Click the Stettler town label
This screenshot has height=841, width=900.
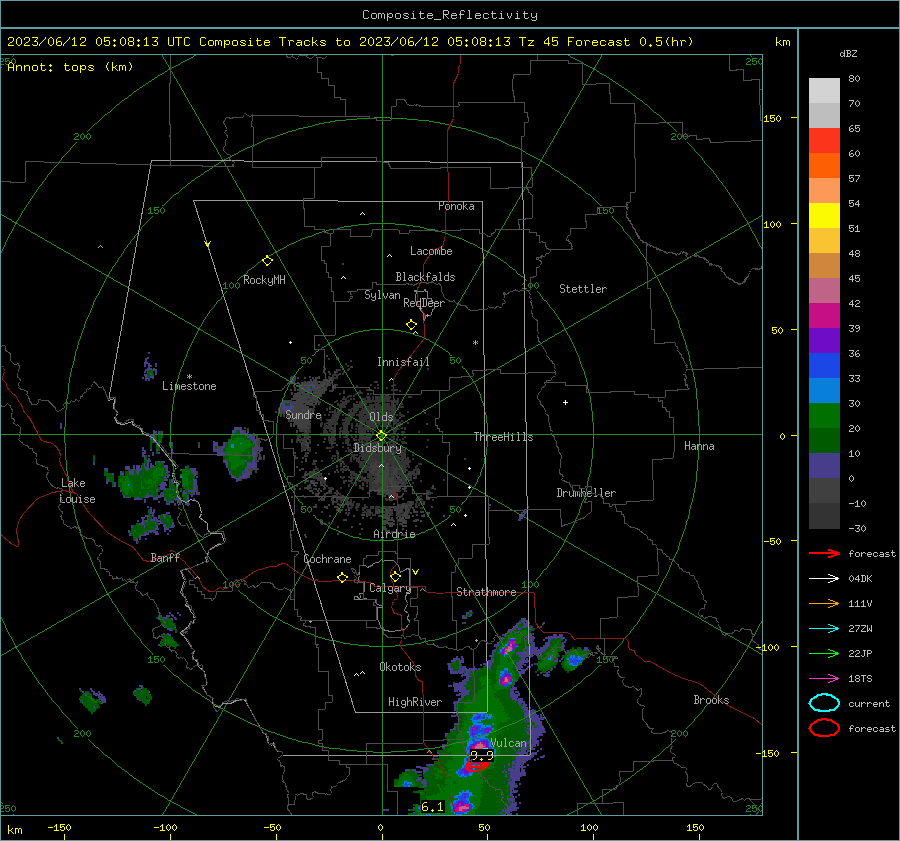click(x=583, y=289)
